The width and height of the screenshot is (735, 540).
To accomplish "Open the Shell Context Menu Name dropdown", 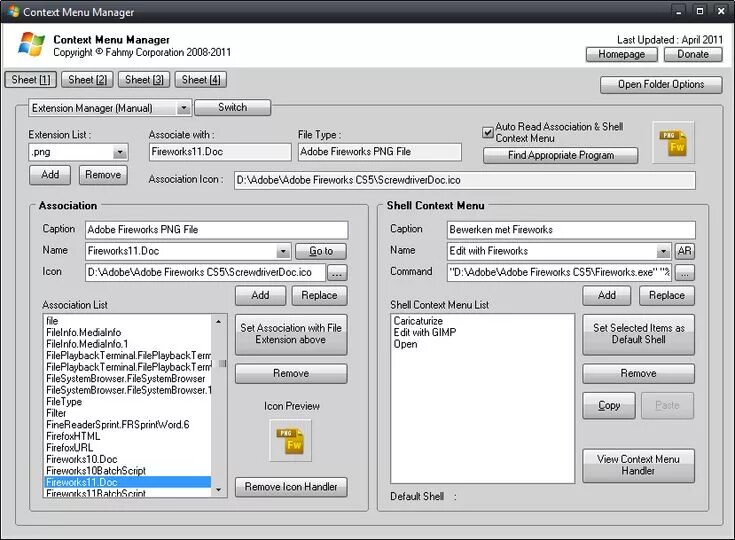I will tap(663, 251).
